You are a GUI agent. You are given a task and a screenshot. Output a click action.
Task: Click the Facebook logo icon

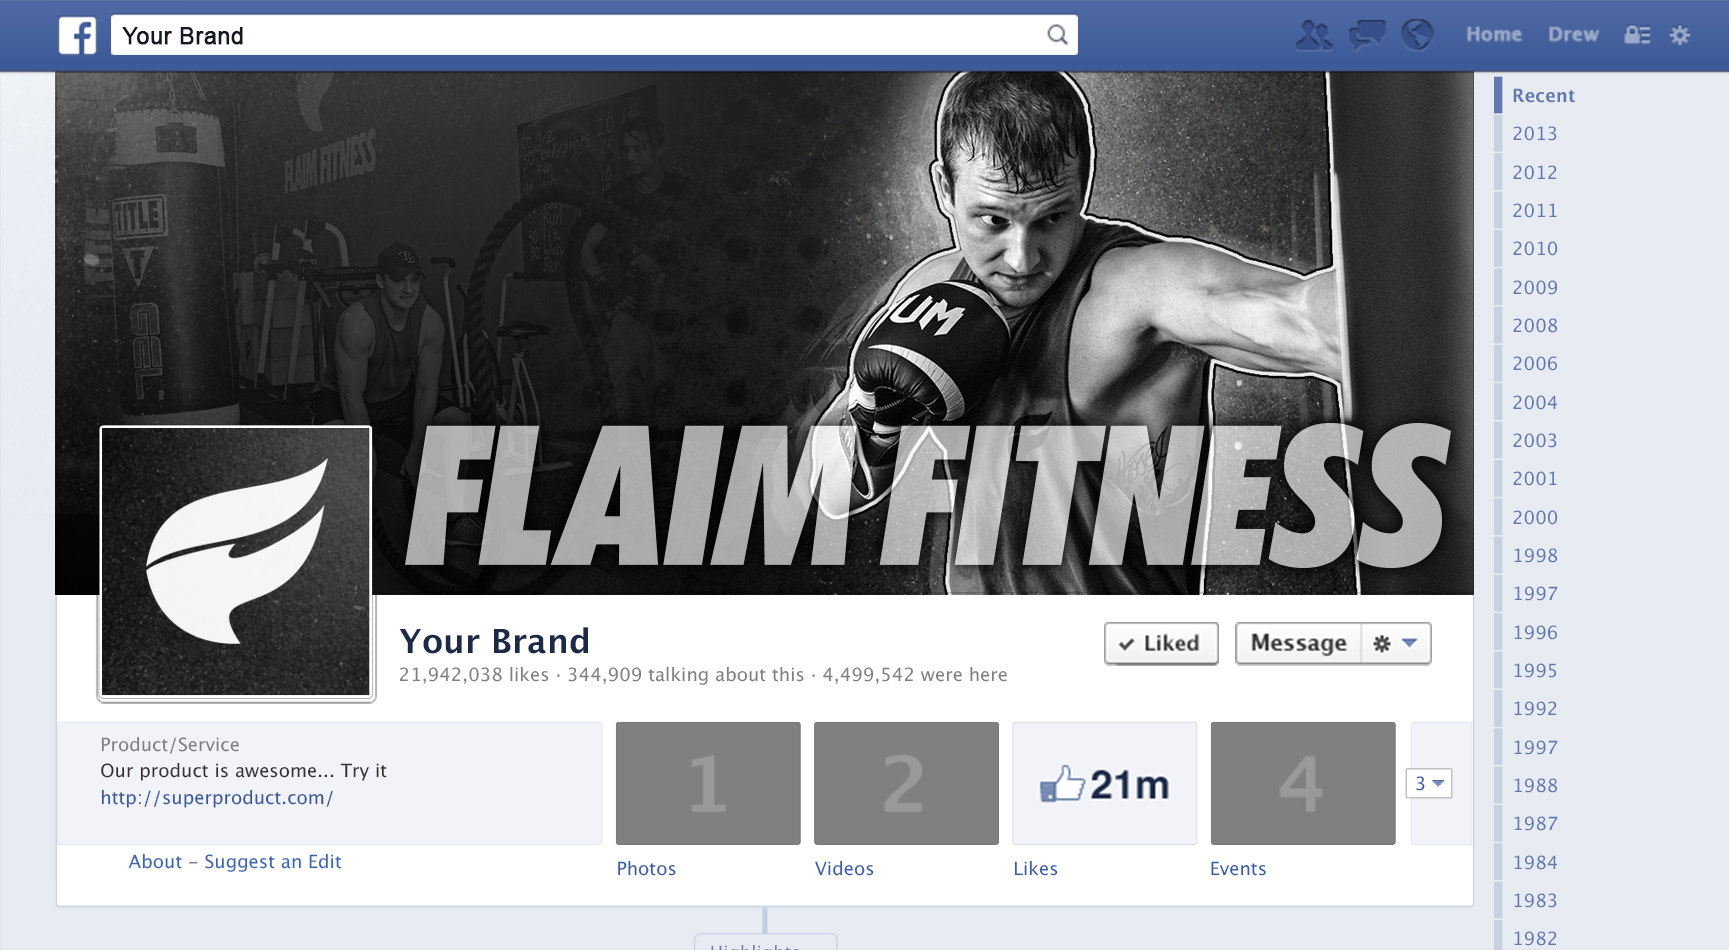77,36
